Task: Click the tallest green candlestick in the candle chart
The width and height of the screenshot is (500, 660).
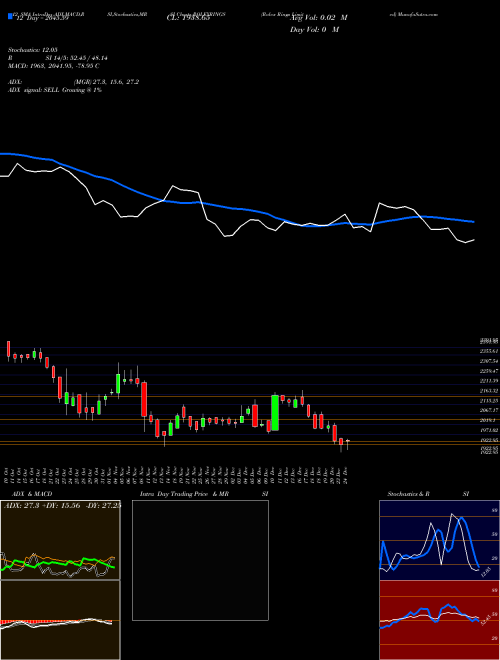Action: click(x=275, y=412)
